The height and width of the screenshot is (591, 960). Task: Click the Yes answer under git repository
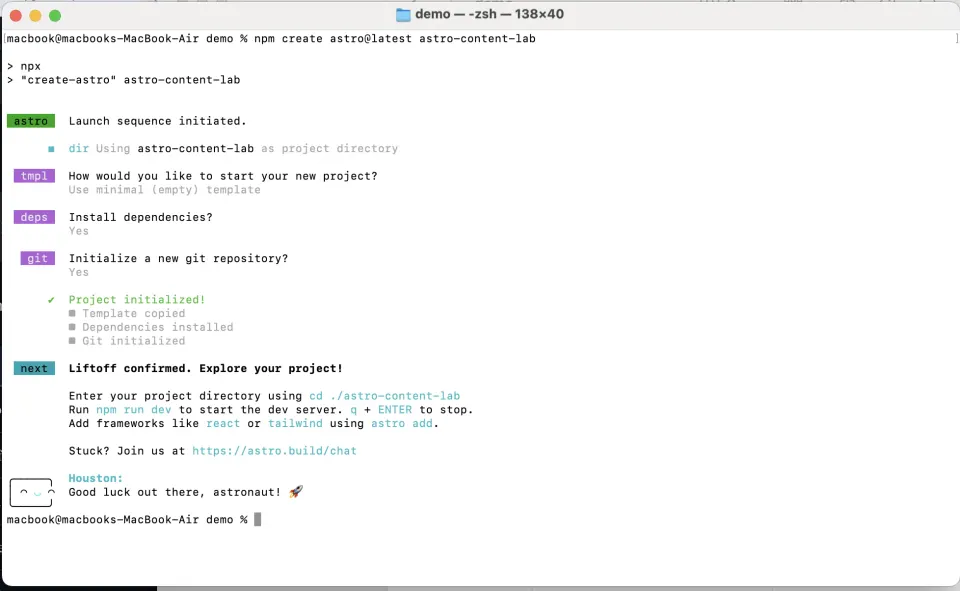78,273
